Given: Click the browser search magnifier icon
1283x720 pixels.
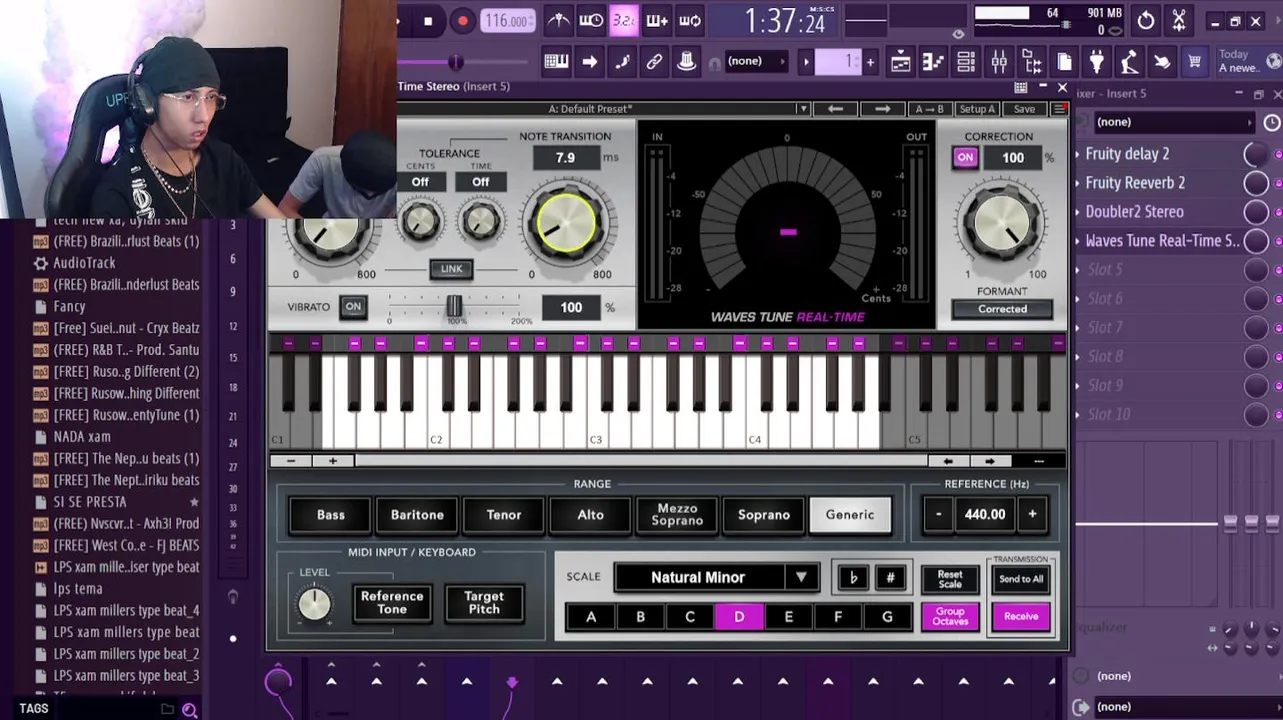Looking at the screenshot, I should point(189,710).
